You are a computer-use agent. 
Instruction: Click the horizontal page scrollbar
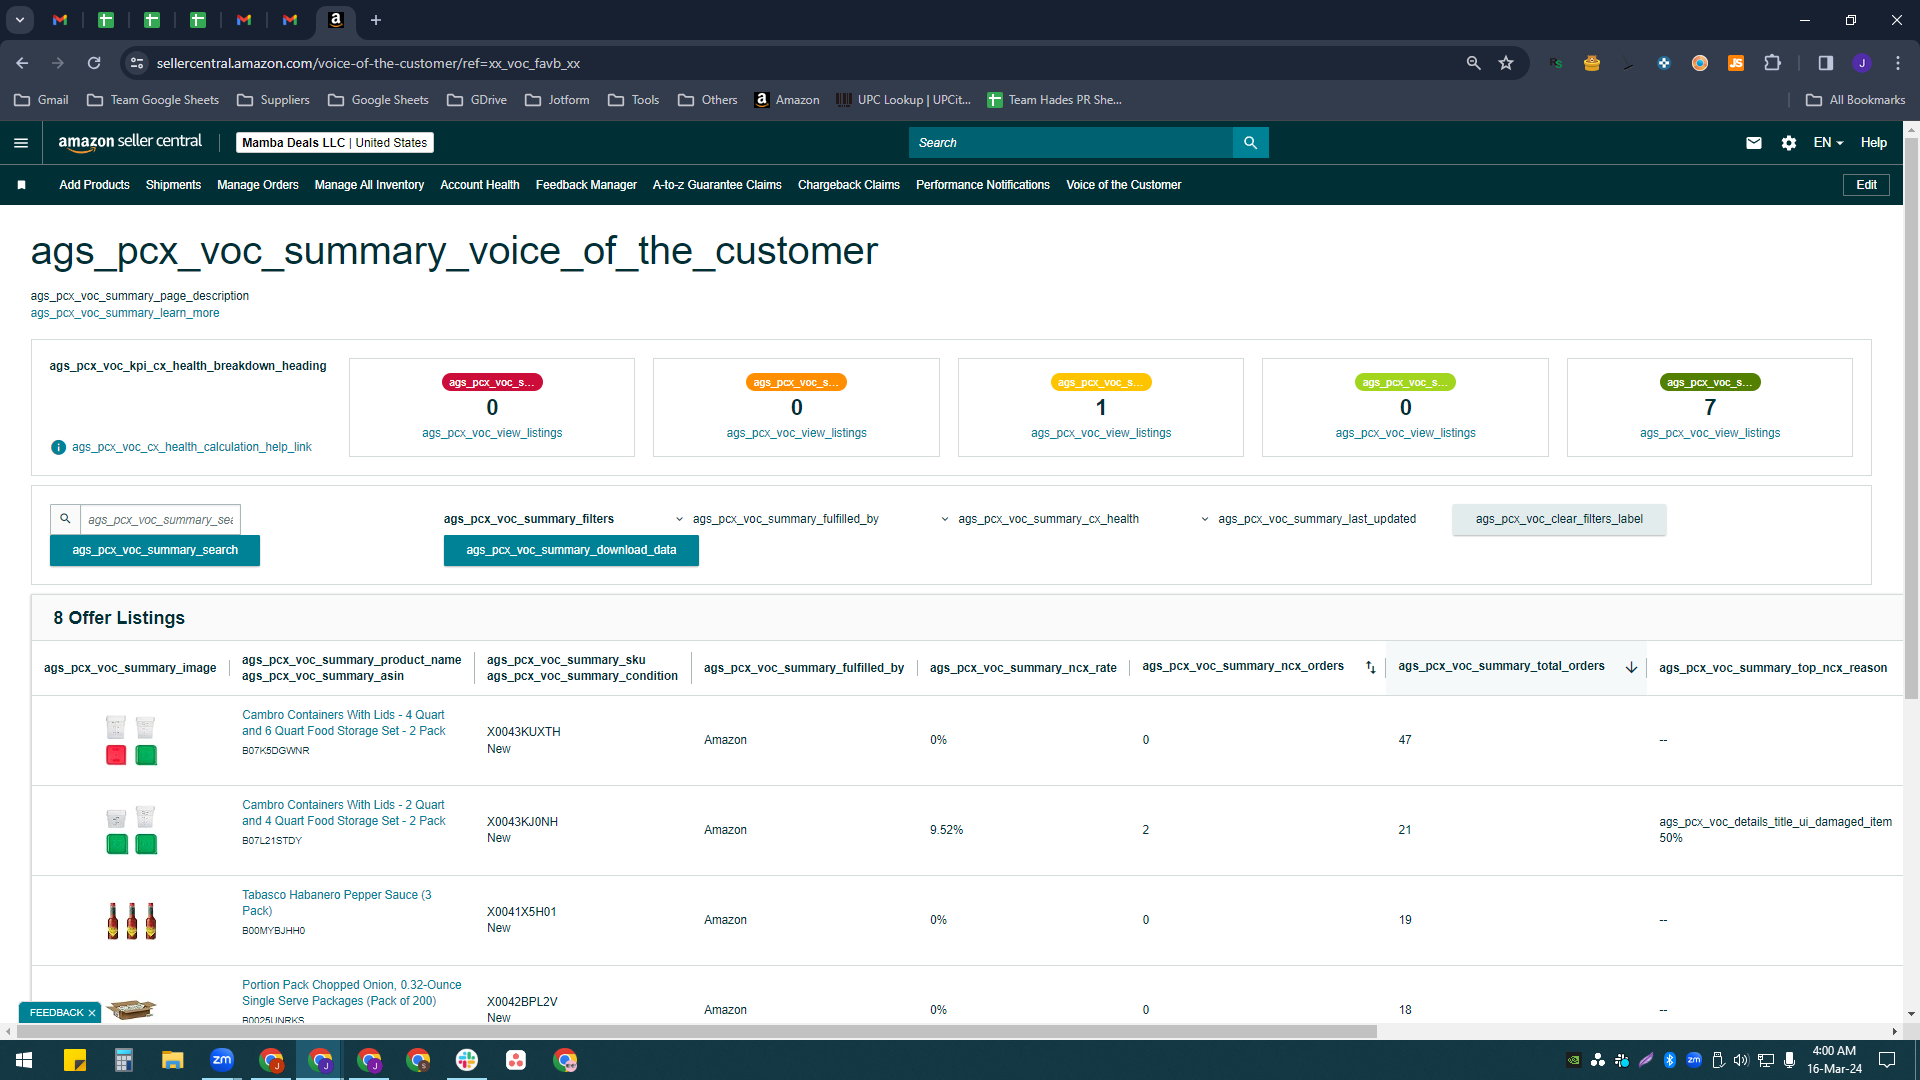point(695,1031)
